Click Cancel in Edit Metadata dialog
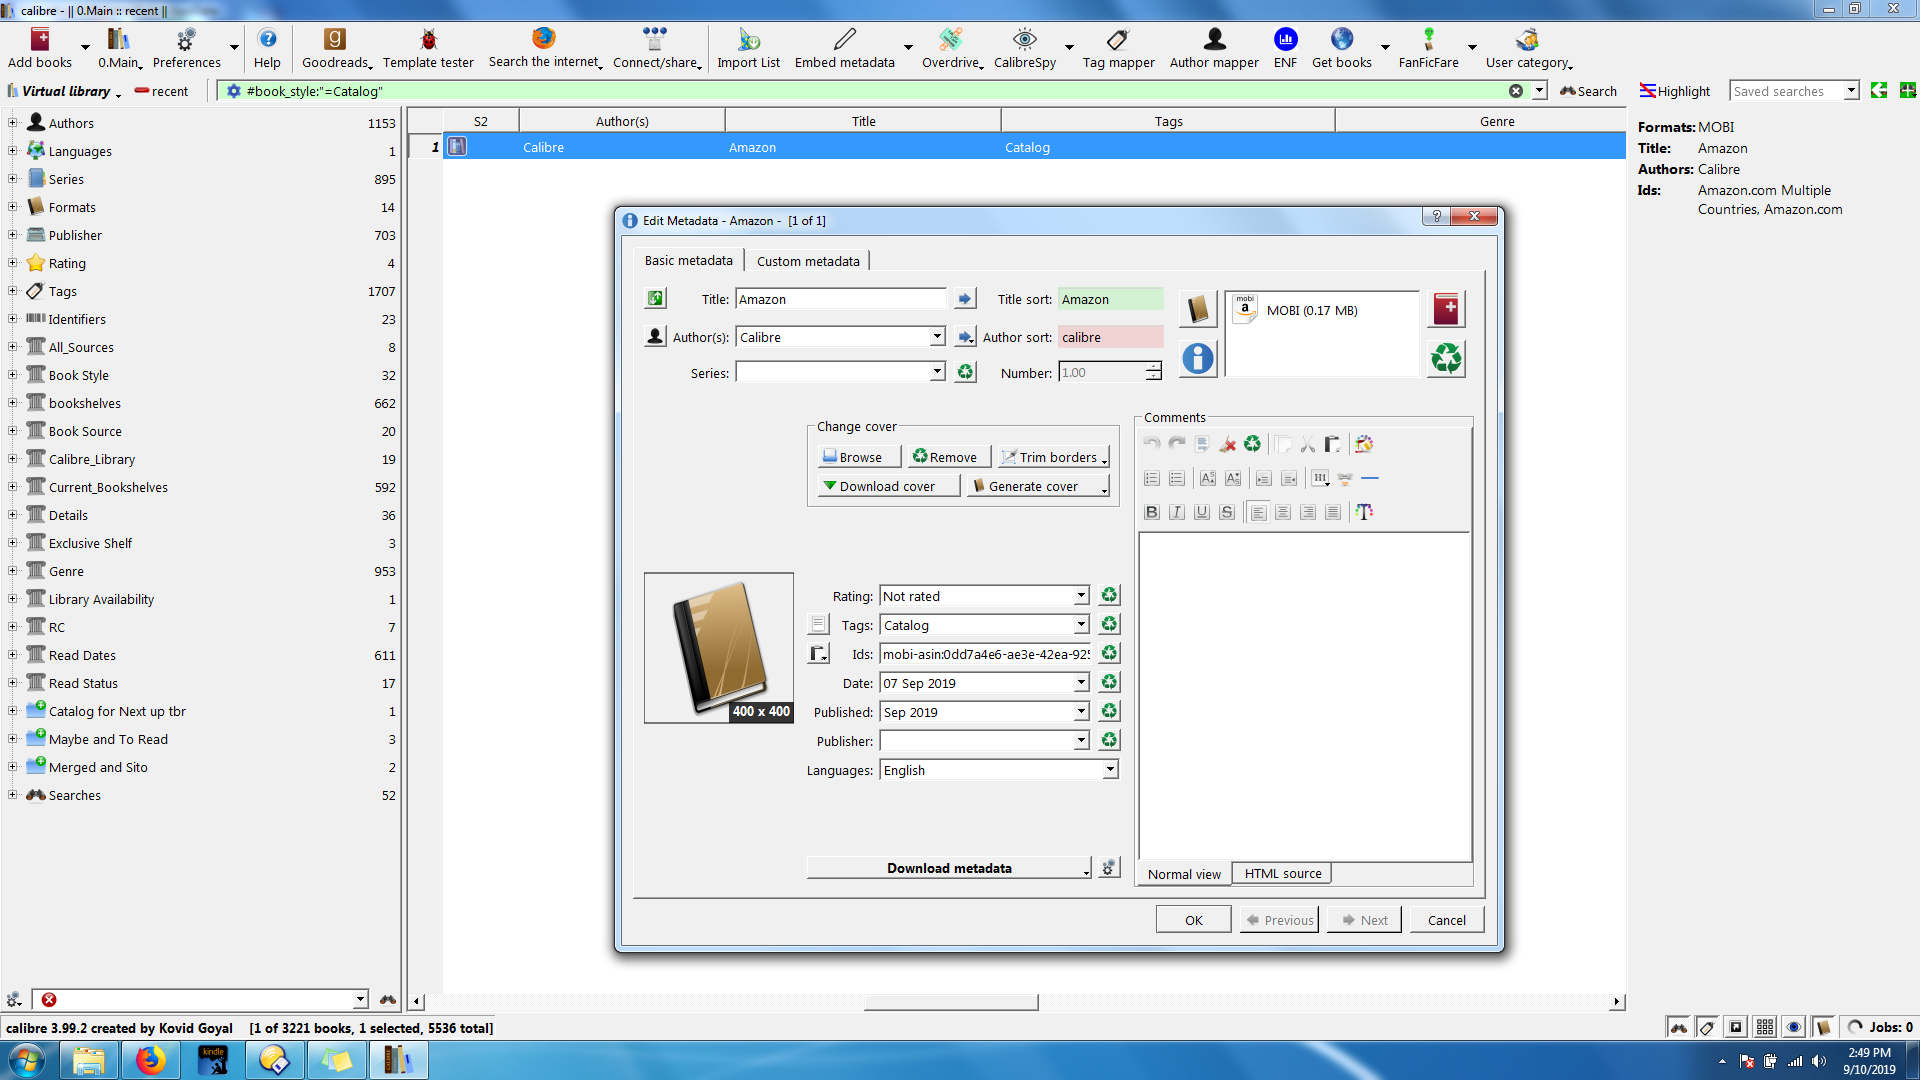This screenshot has height=1080, width=1920. [x=1446, y=920]
